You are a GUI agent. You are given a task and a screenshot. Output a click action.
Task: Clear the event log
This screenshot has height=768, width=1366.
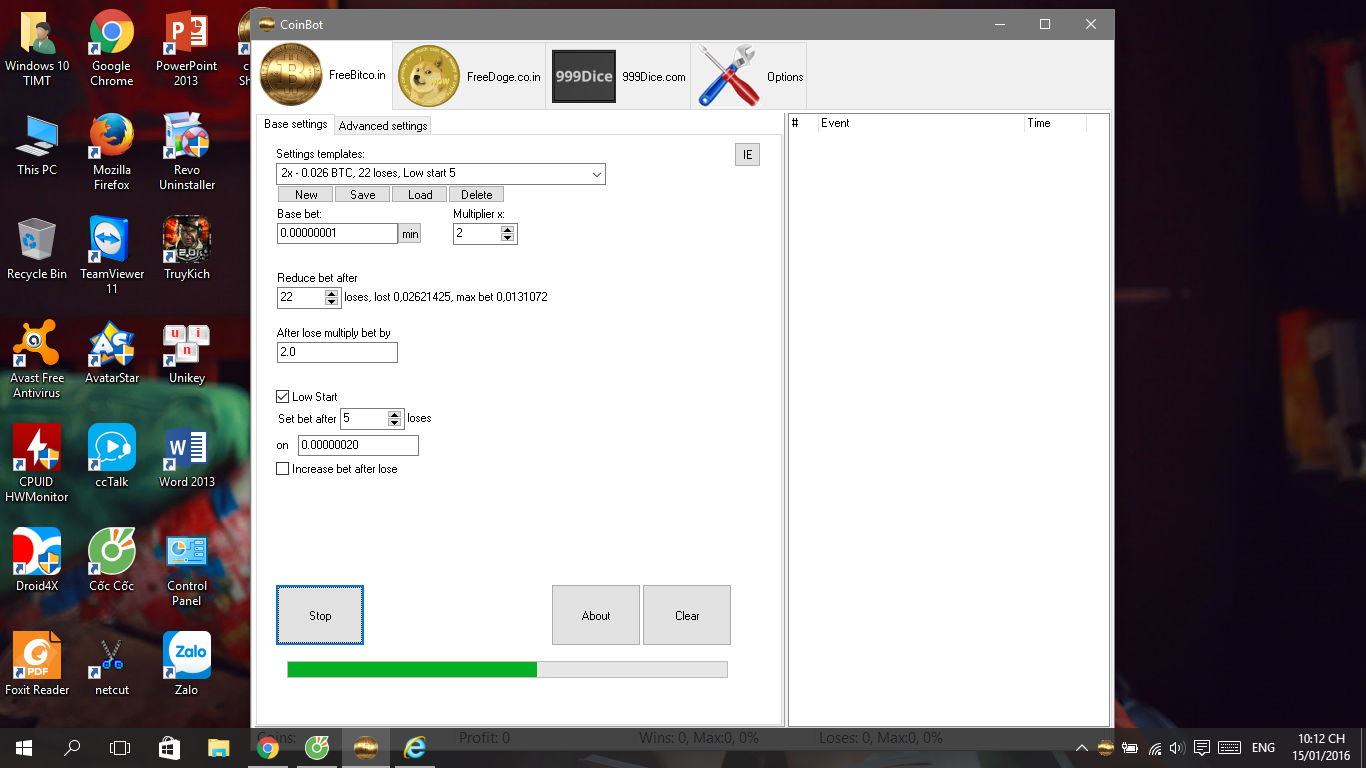pyautogui.click(x=687, y=615)
